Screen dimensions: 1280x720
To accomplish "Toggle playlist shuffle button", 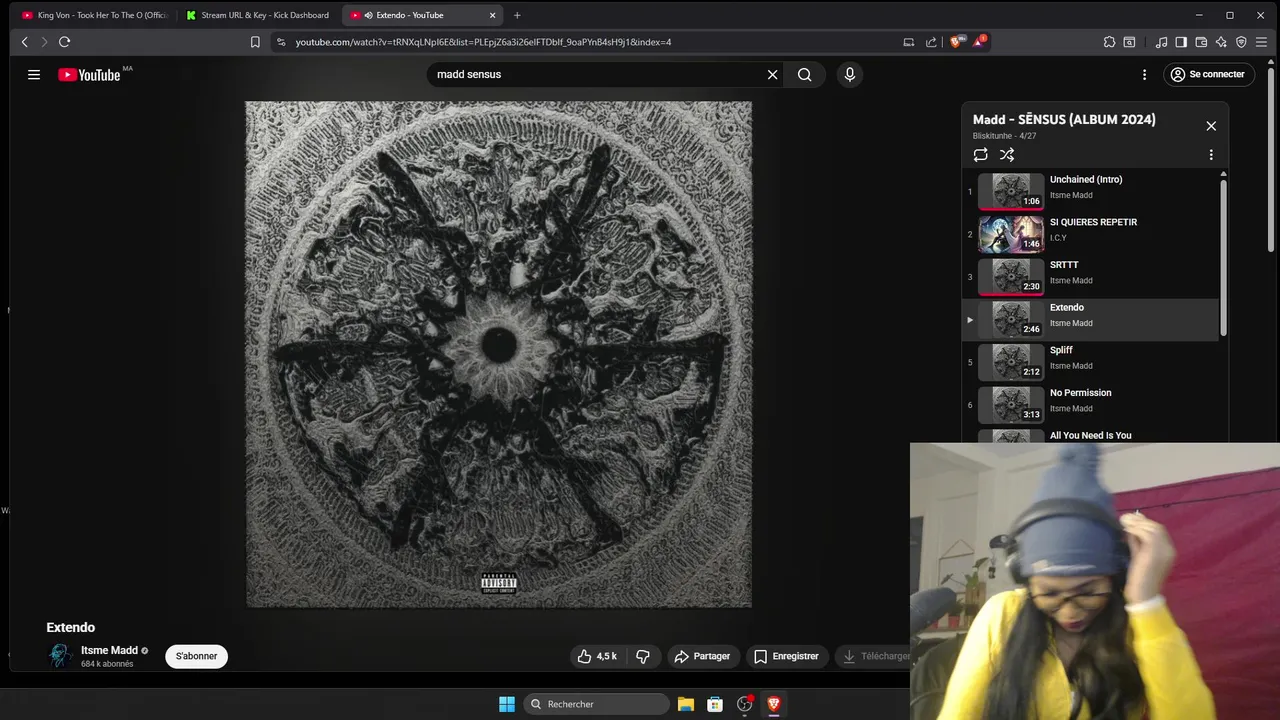I will (1007, 155).
